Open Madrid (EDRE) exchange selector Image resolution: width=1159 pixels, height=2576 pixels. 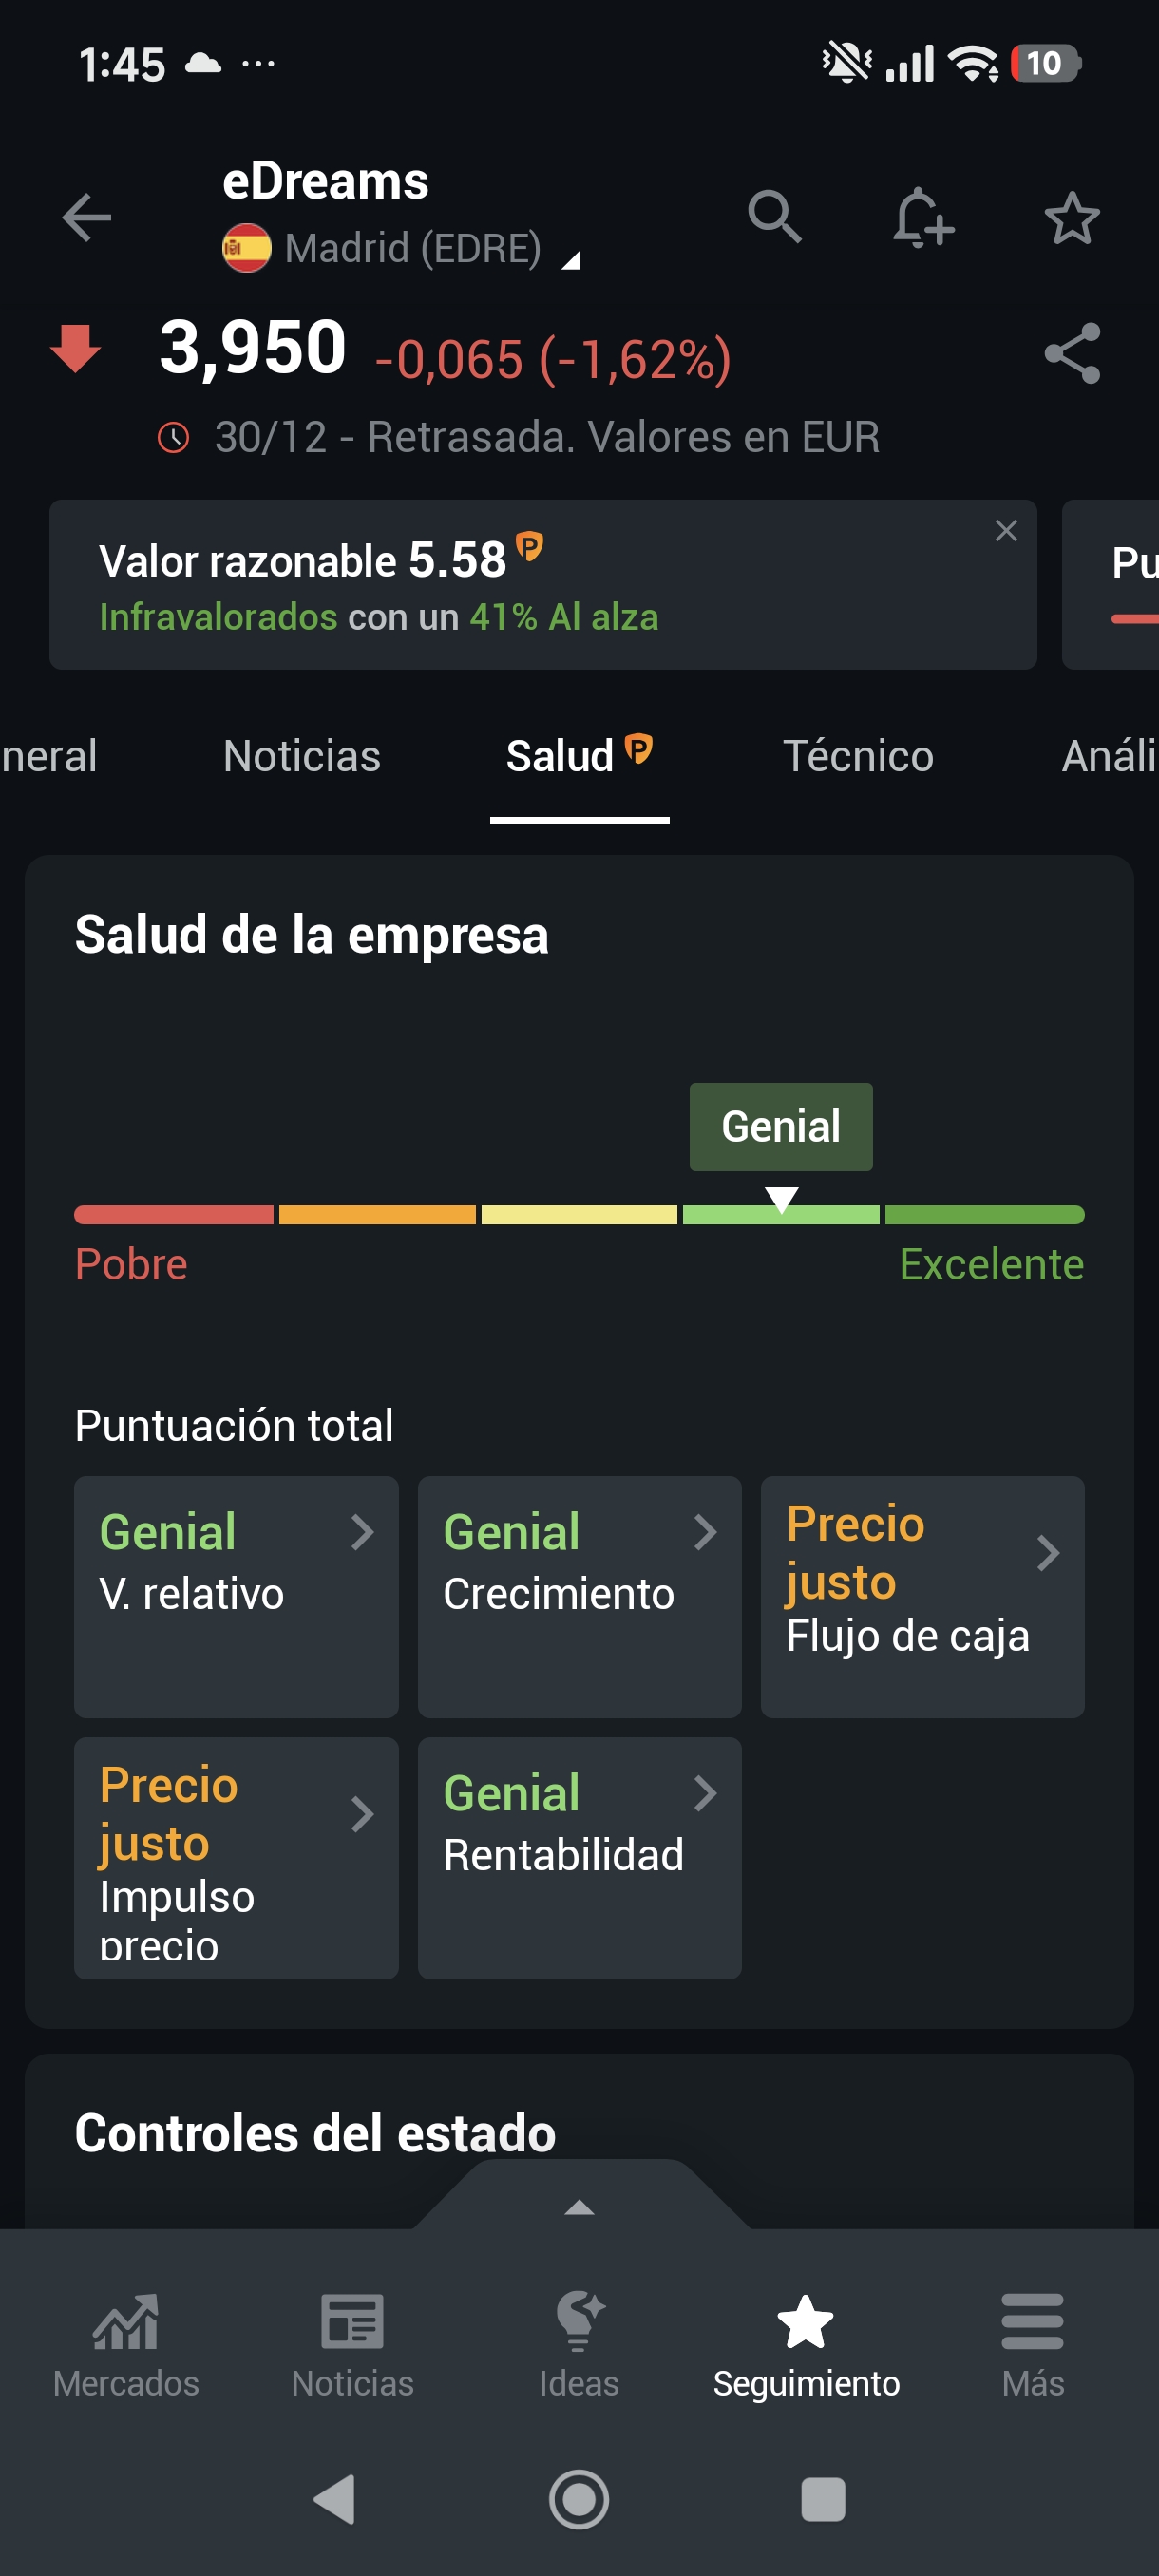412,249
